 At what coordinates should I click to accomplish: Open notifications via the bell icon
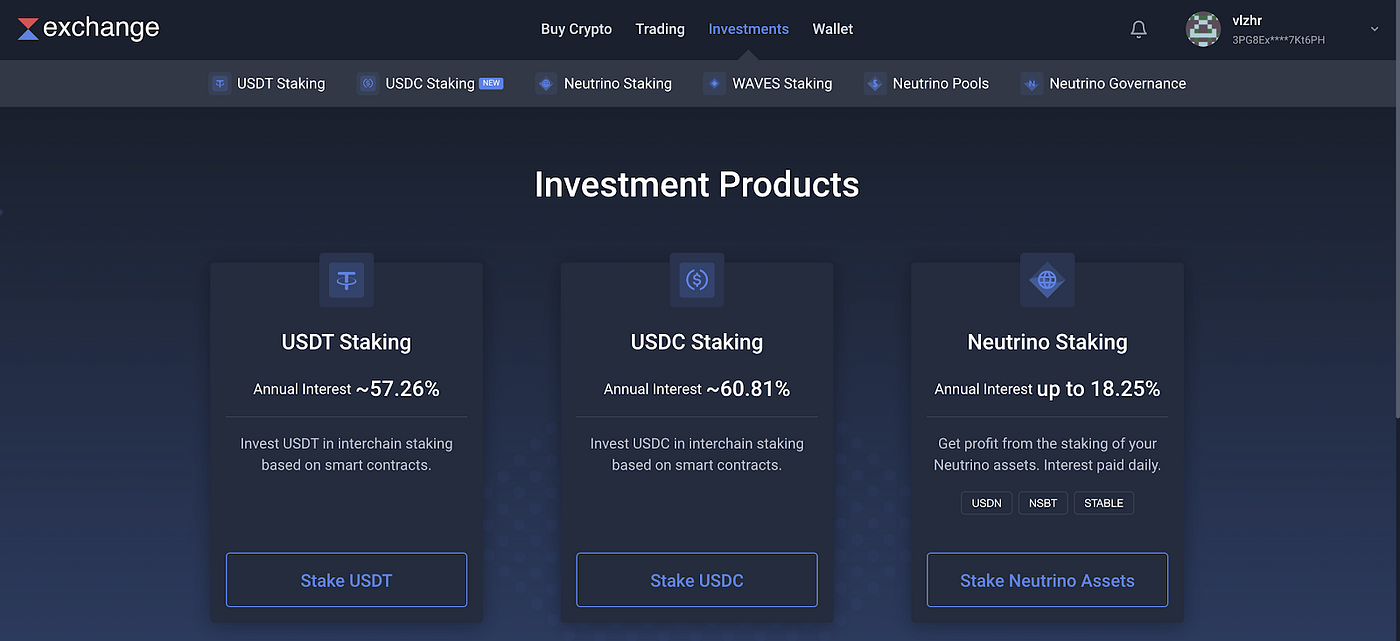pos(1138,28)
